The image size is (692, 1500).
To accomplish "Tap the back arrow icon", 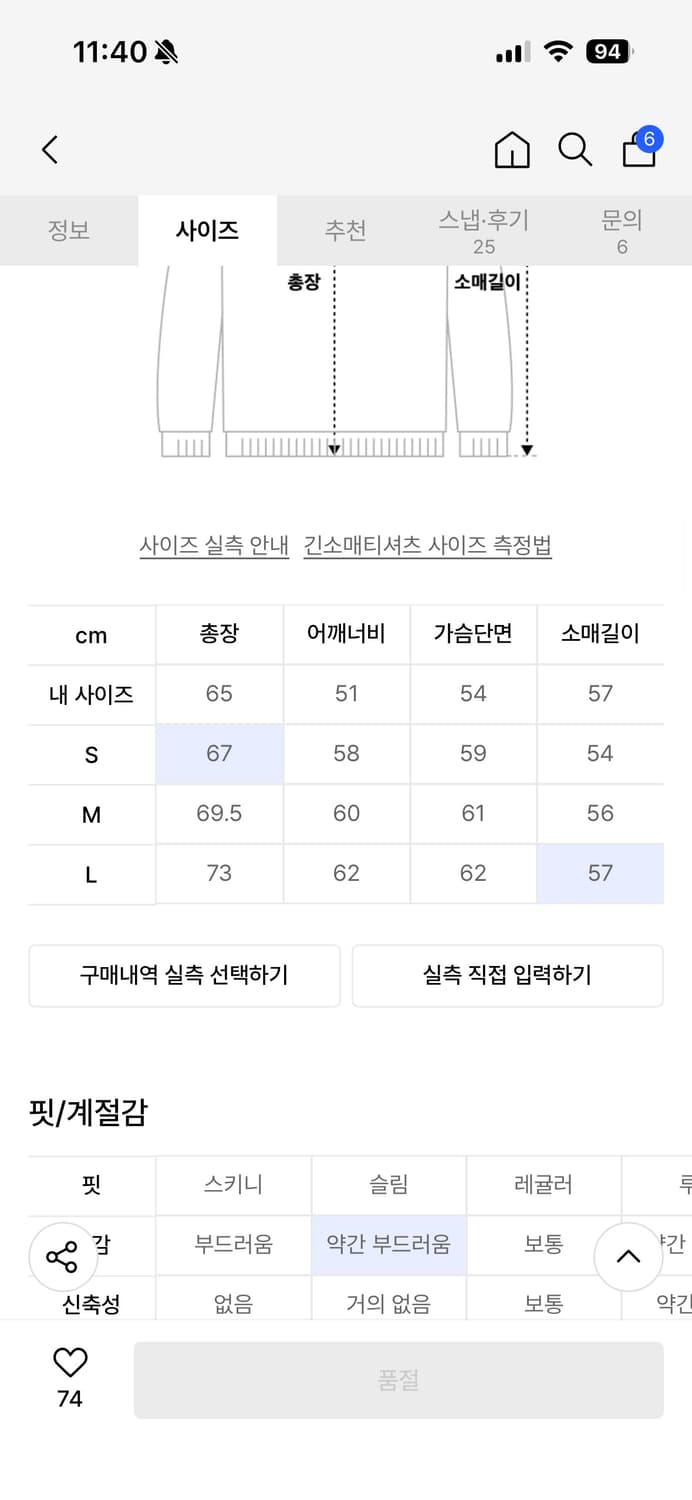I will (50, 150).
